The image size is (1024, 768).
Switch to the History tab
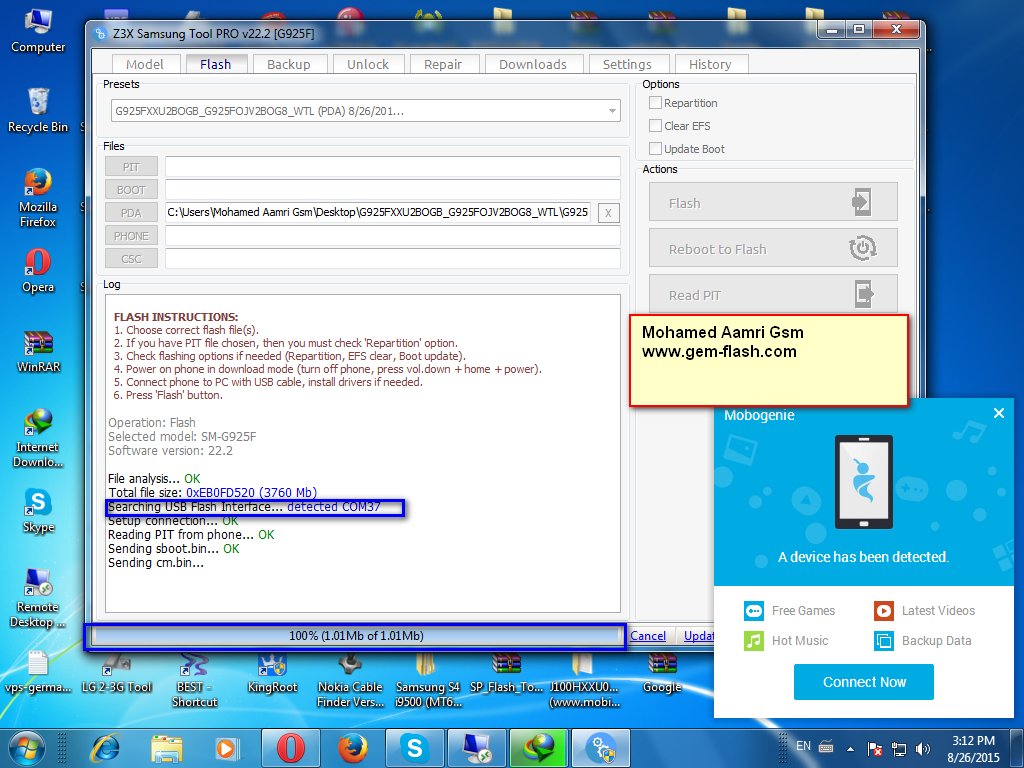pos(710,64)
